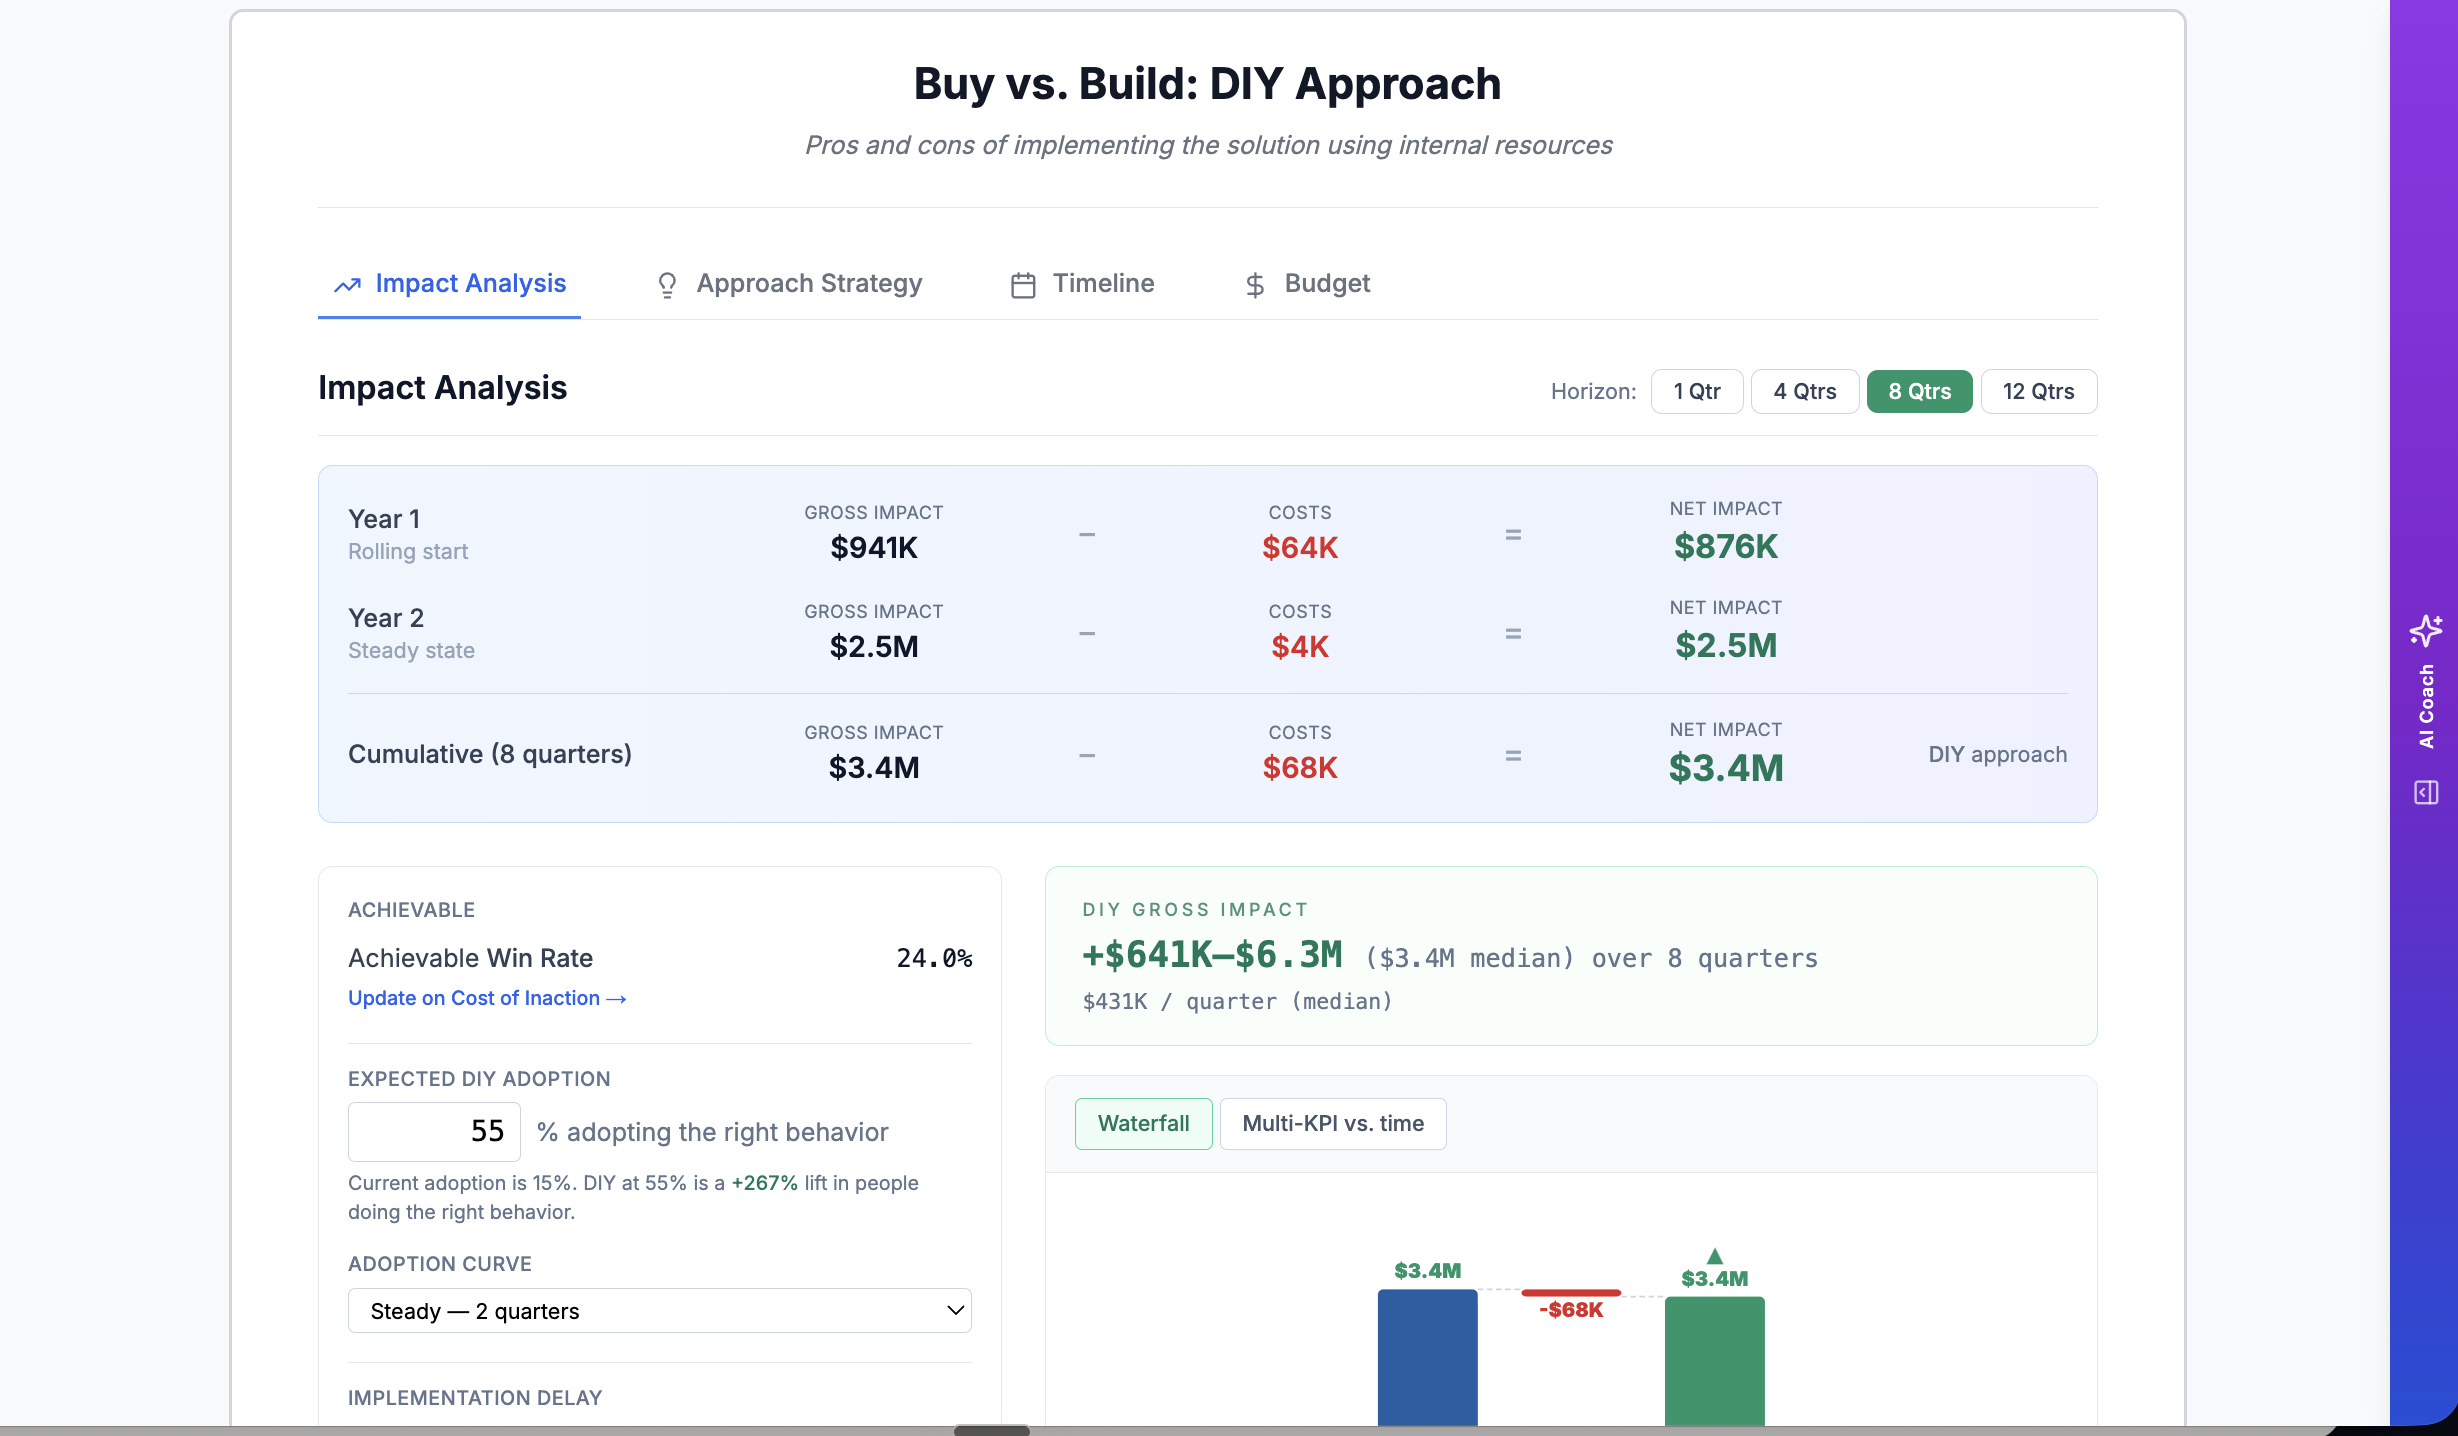Click the Impact Analysis trend icon

coord(347,285)
